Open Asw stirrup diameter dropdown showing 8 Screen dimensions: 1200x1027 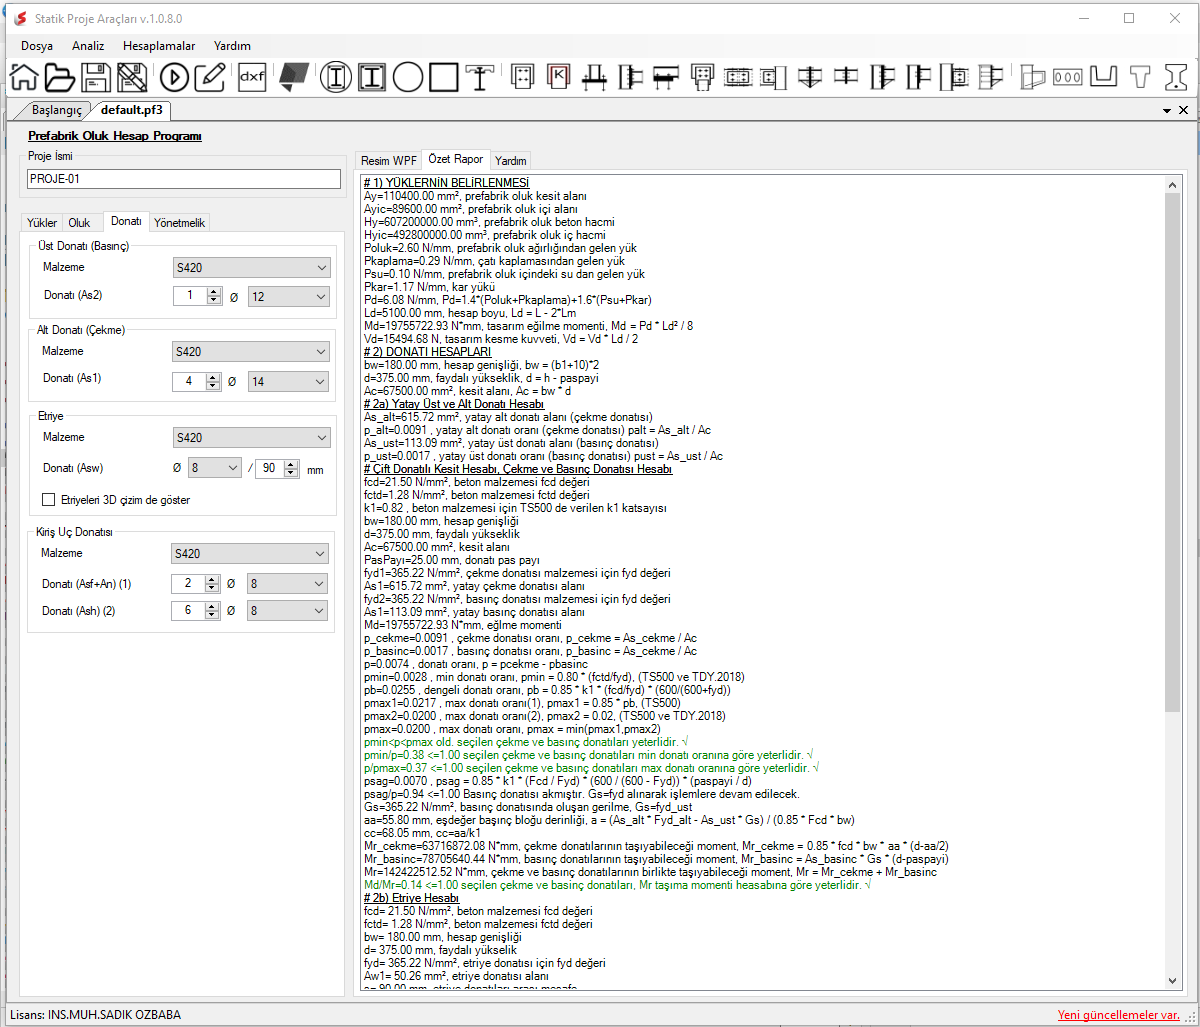pos(215,468)
